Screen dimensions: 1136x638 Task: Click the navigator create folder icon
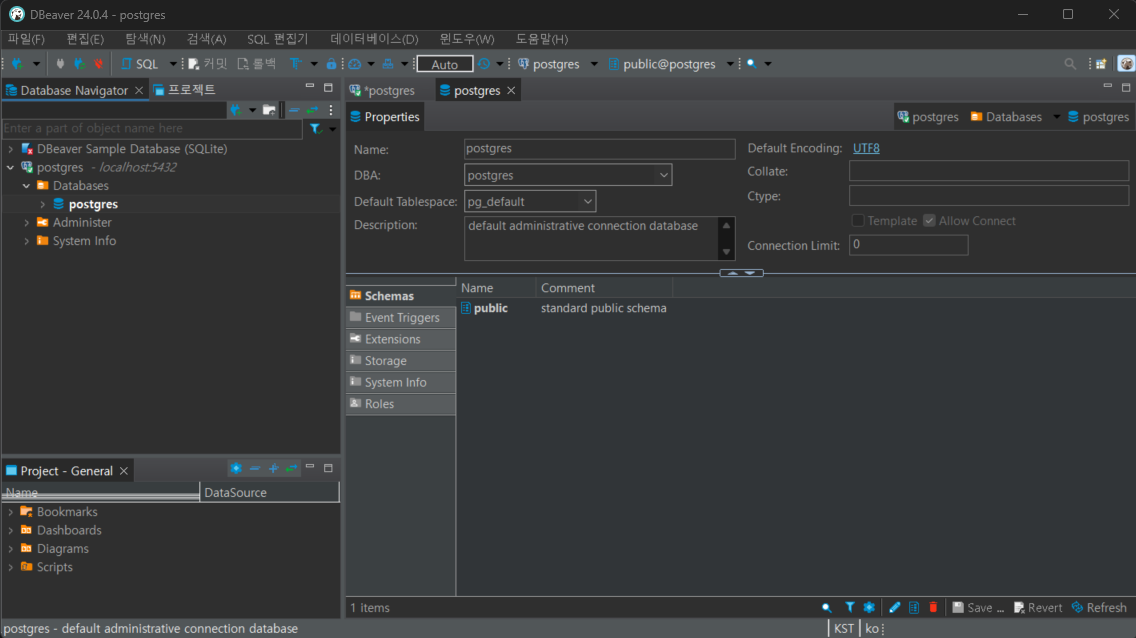270,110
